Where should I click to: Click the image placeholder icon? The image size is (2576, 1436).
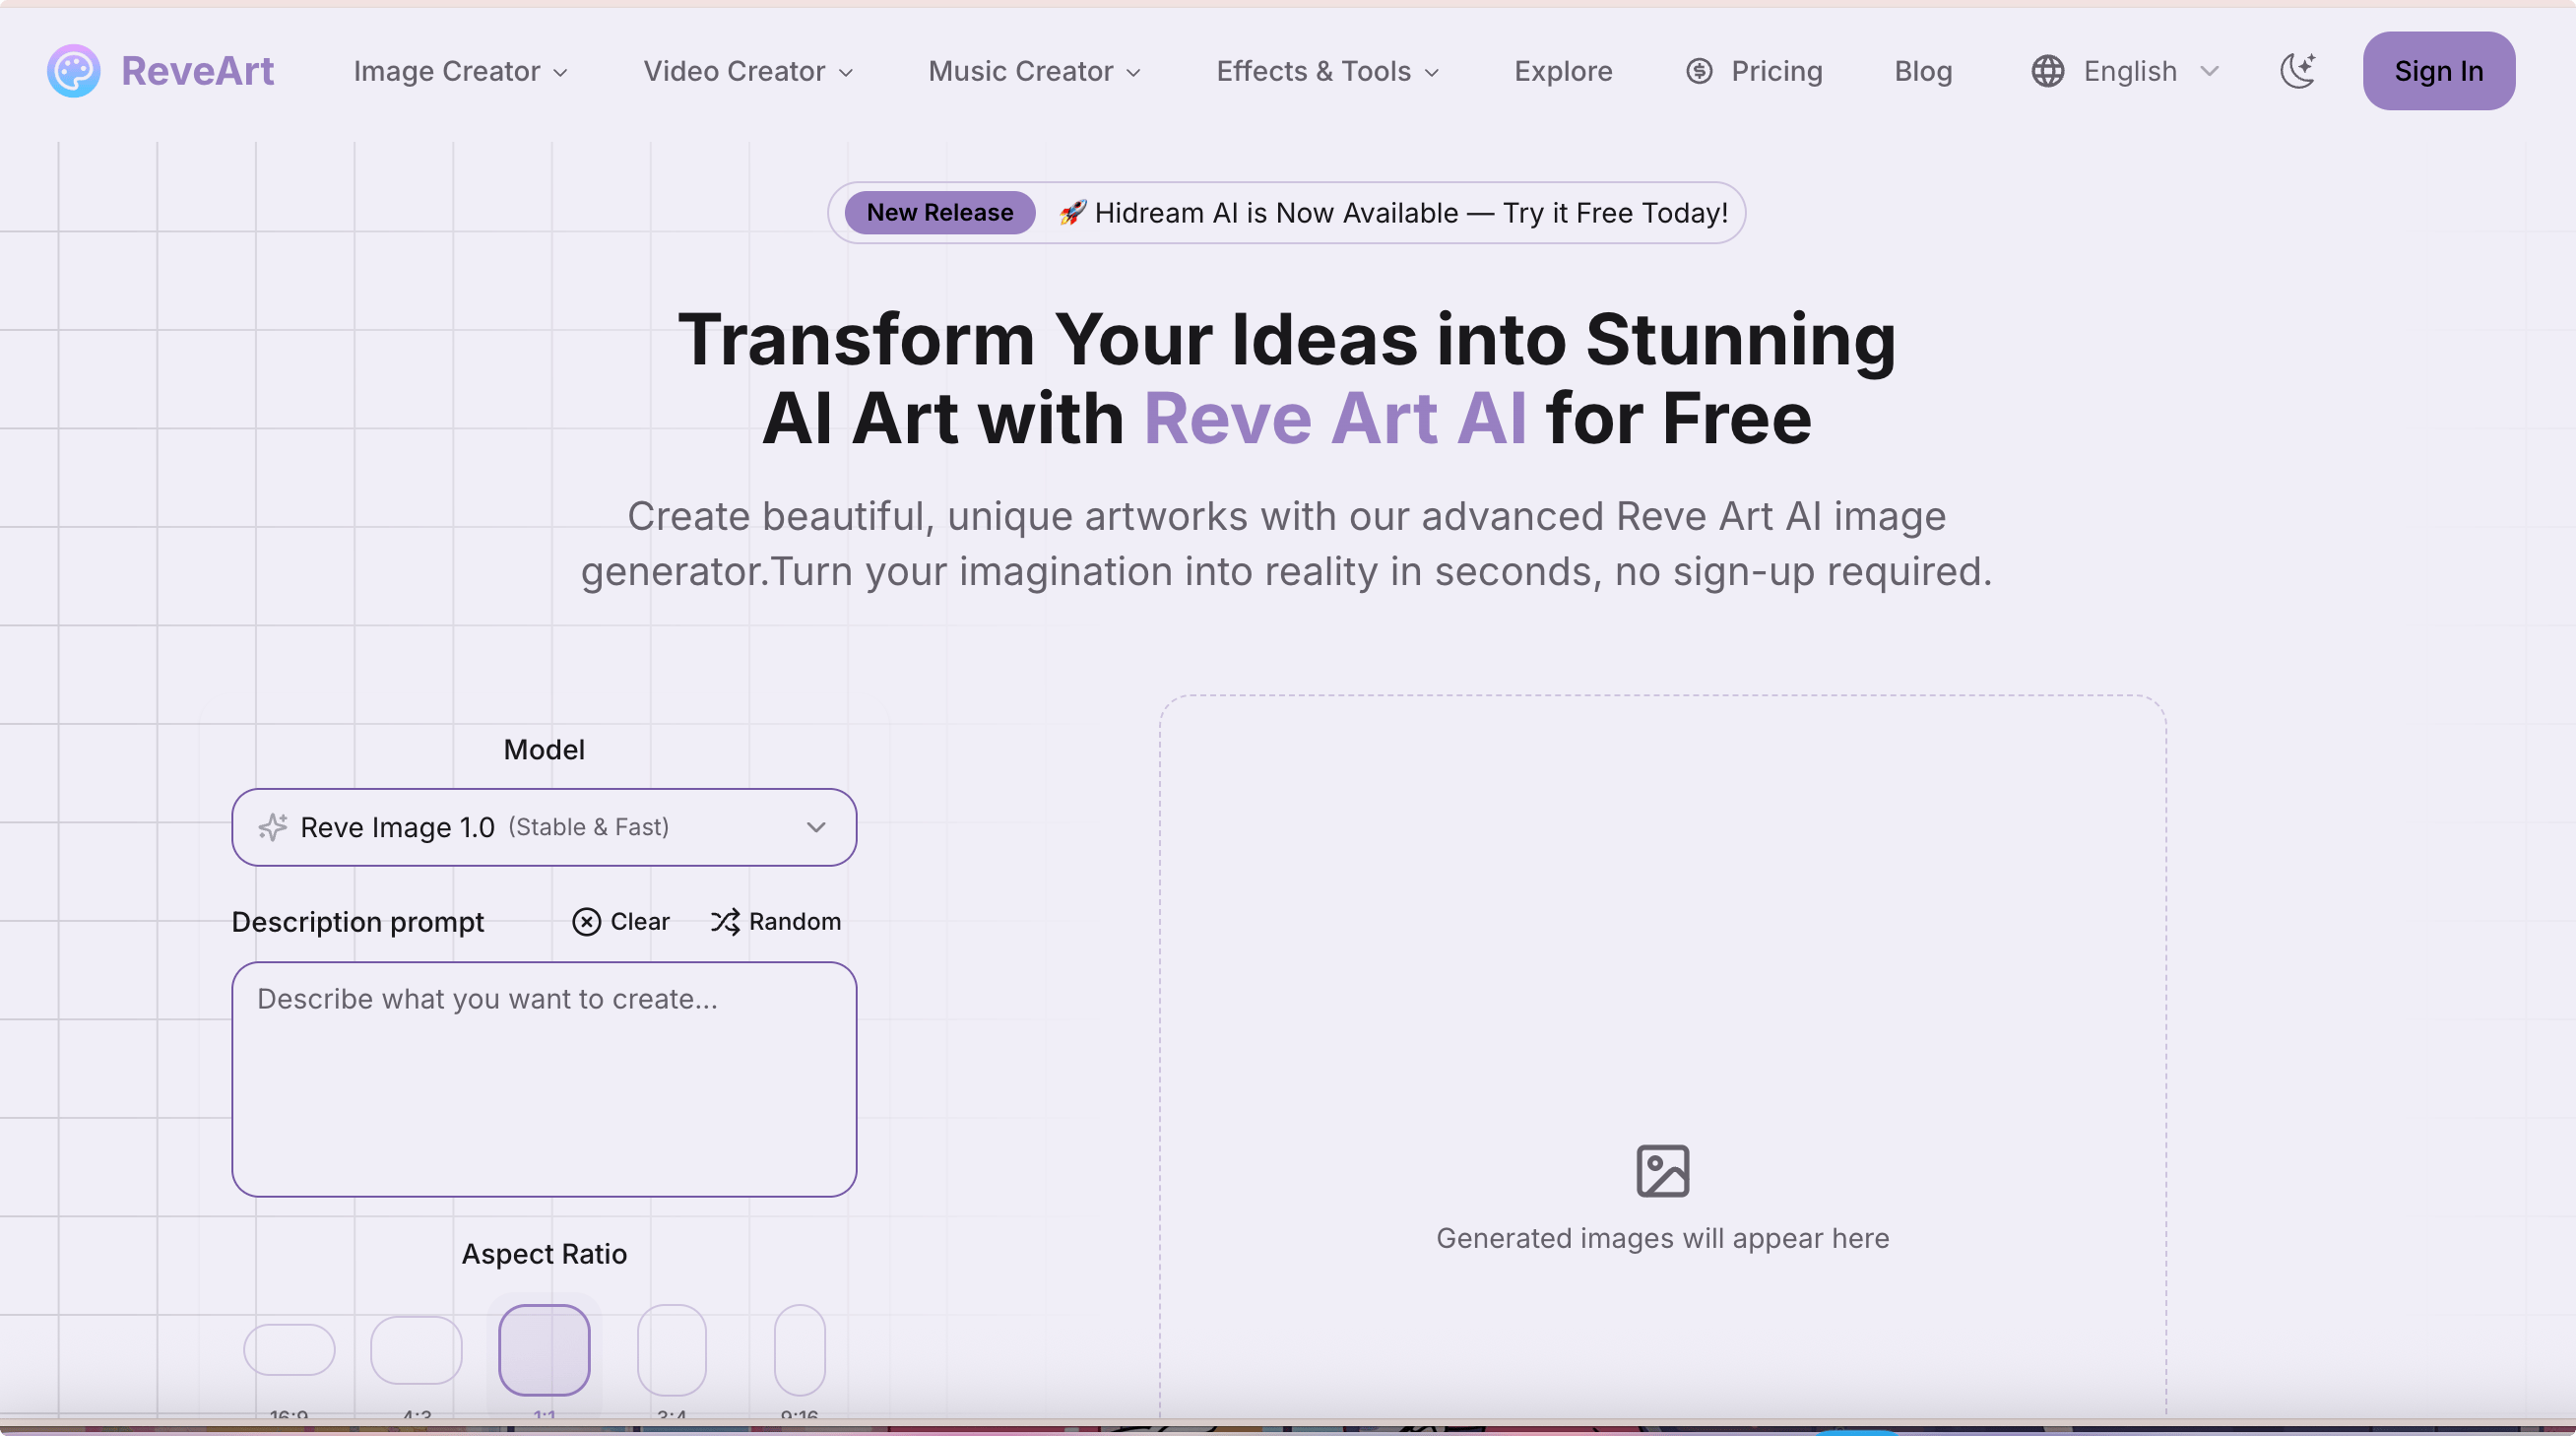point(1663,1171)
